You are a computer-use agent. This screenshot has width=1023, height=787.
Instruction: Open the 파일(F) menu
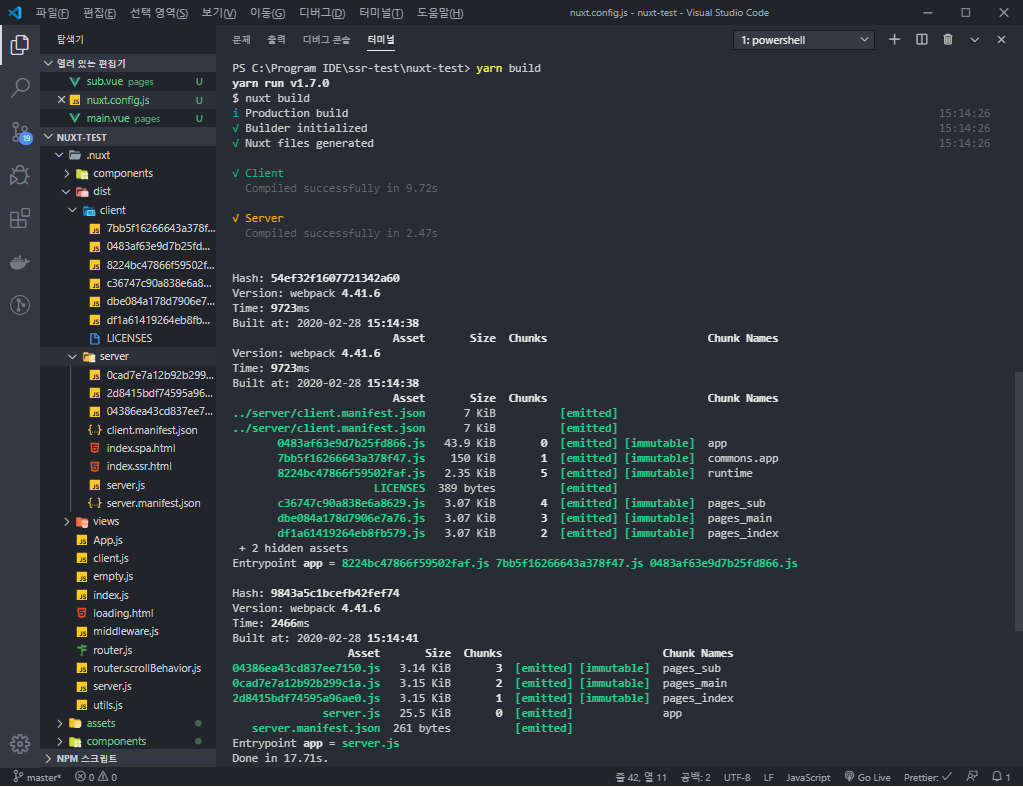[x=52, y=13]
